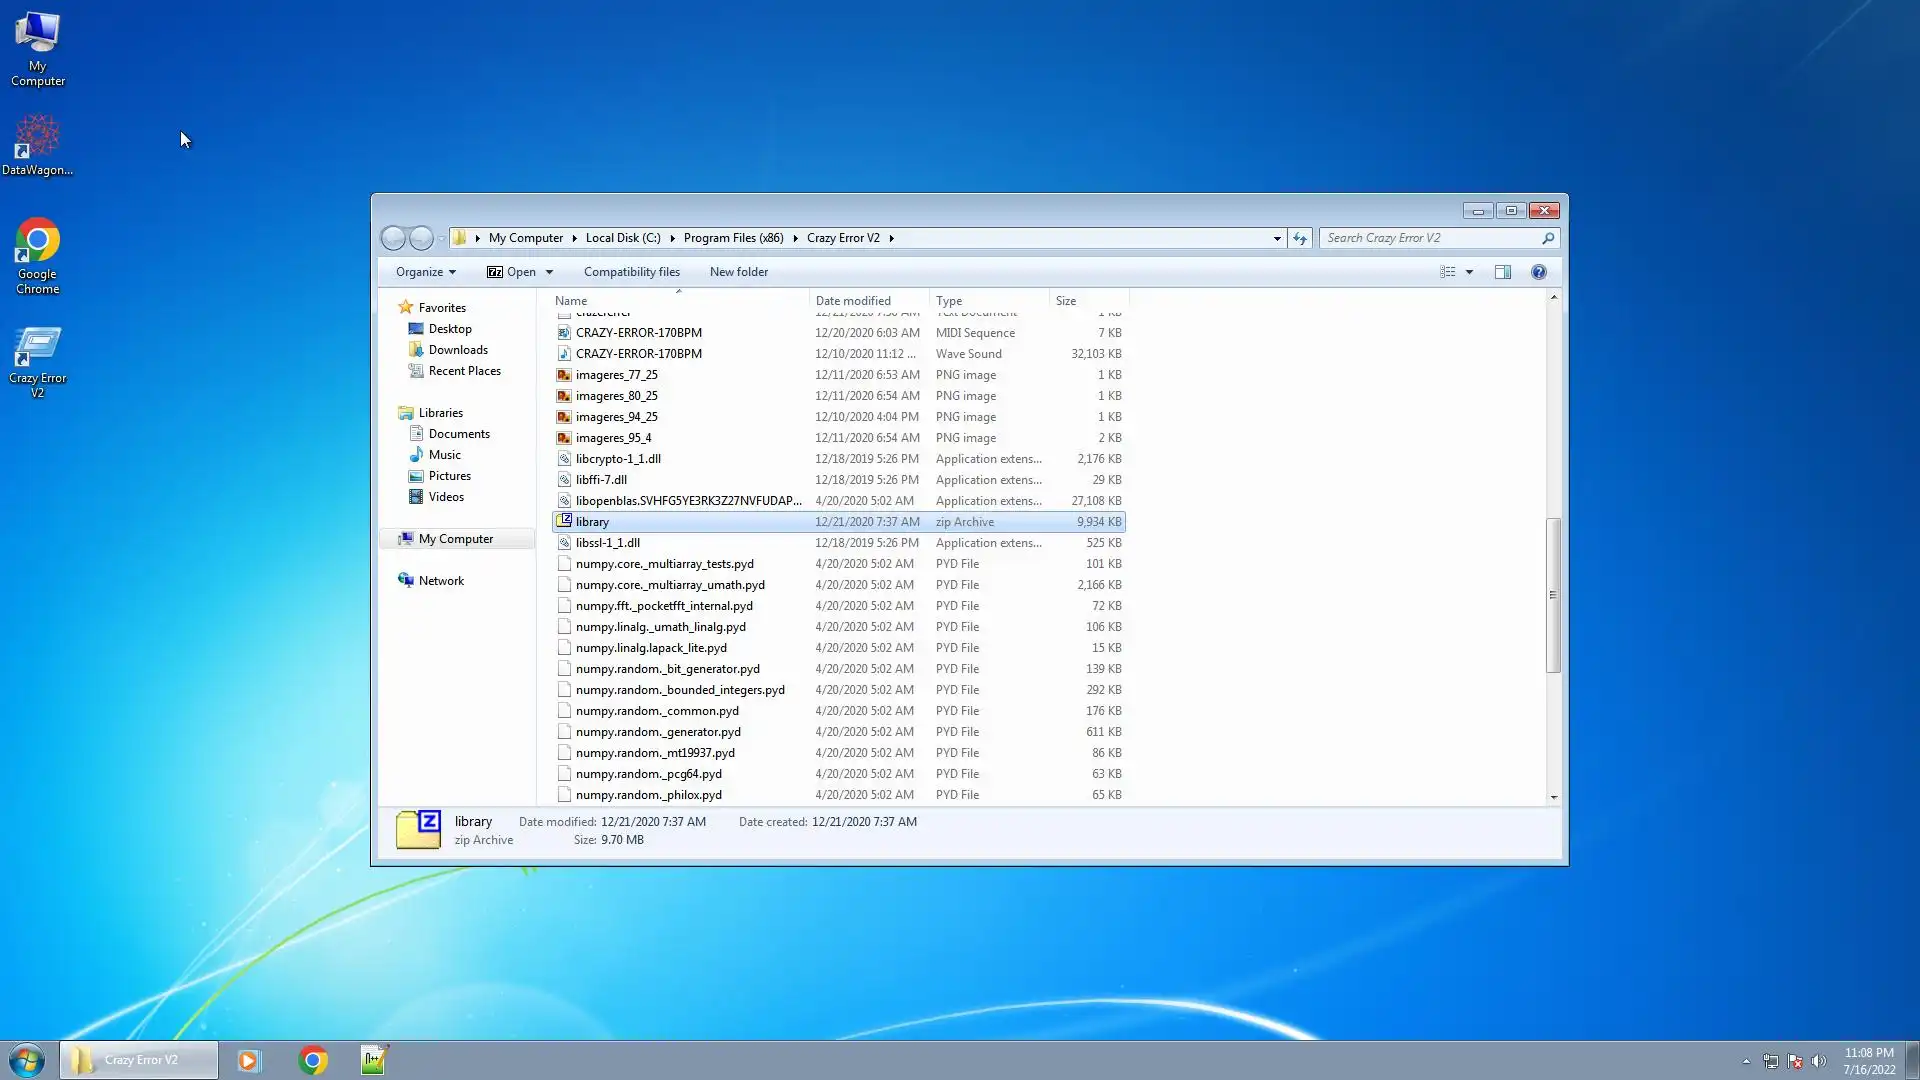
Task: Open the address bar history dropdown
Action: click(x=1277, y=238)
